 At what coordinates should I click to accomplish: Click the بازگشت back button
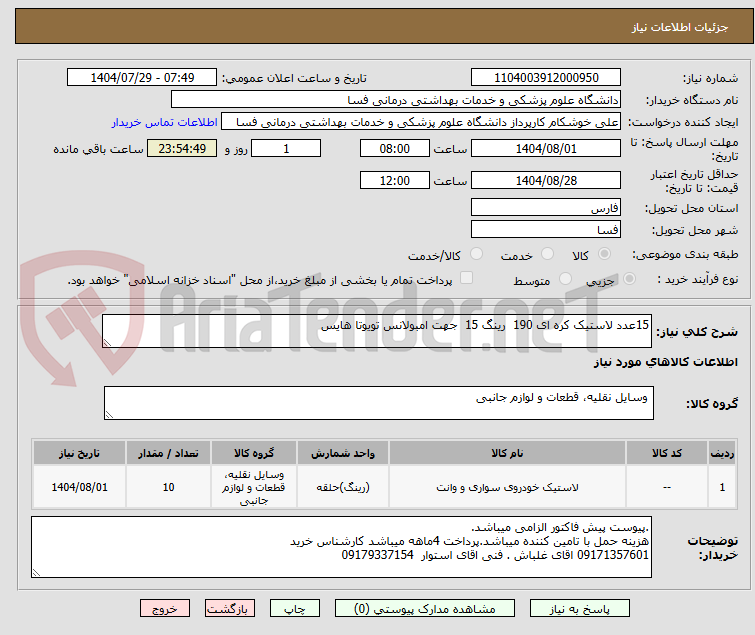pyautogui.click(x=229, y=609)
